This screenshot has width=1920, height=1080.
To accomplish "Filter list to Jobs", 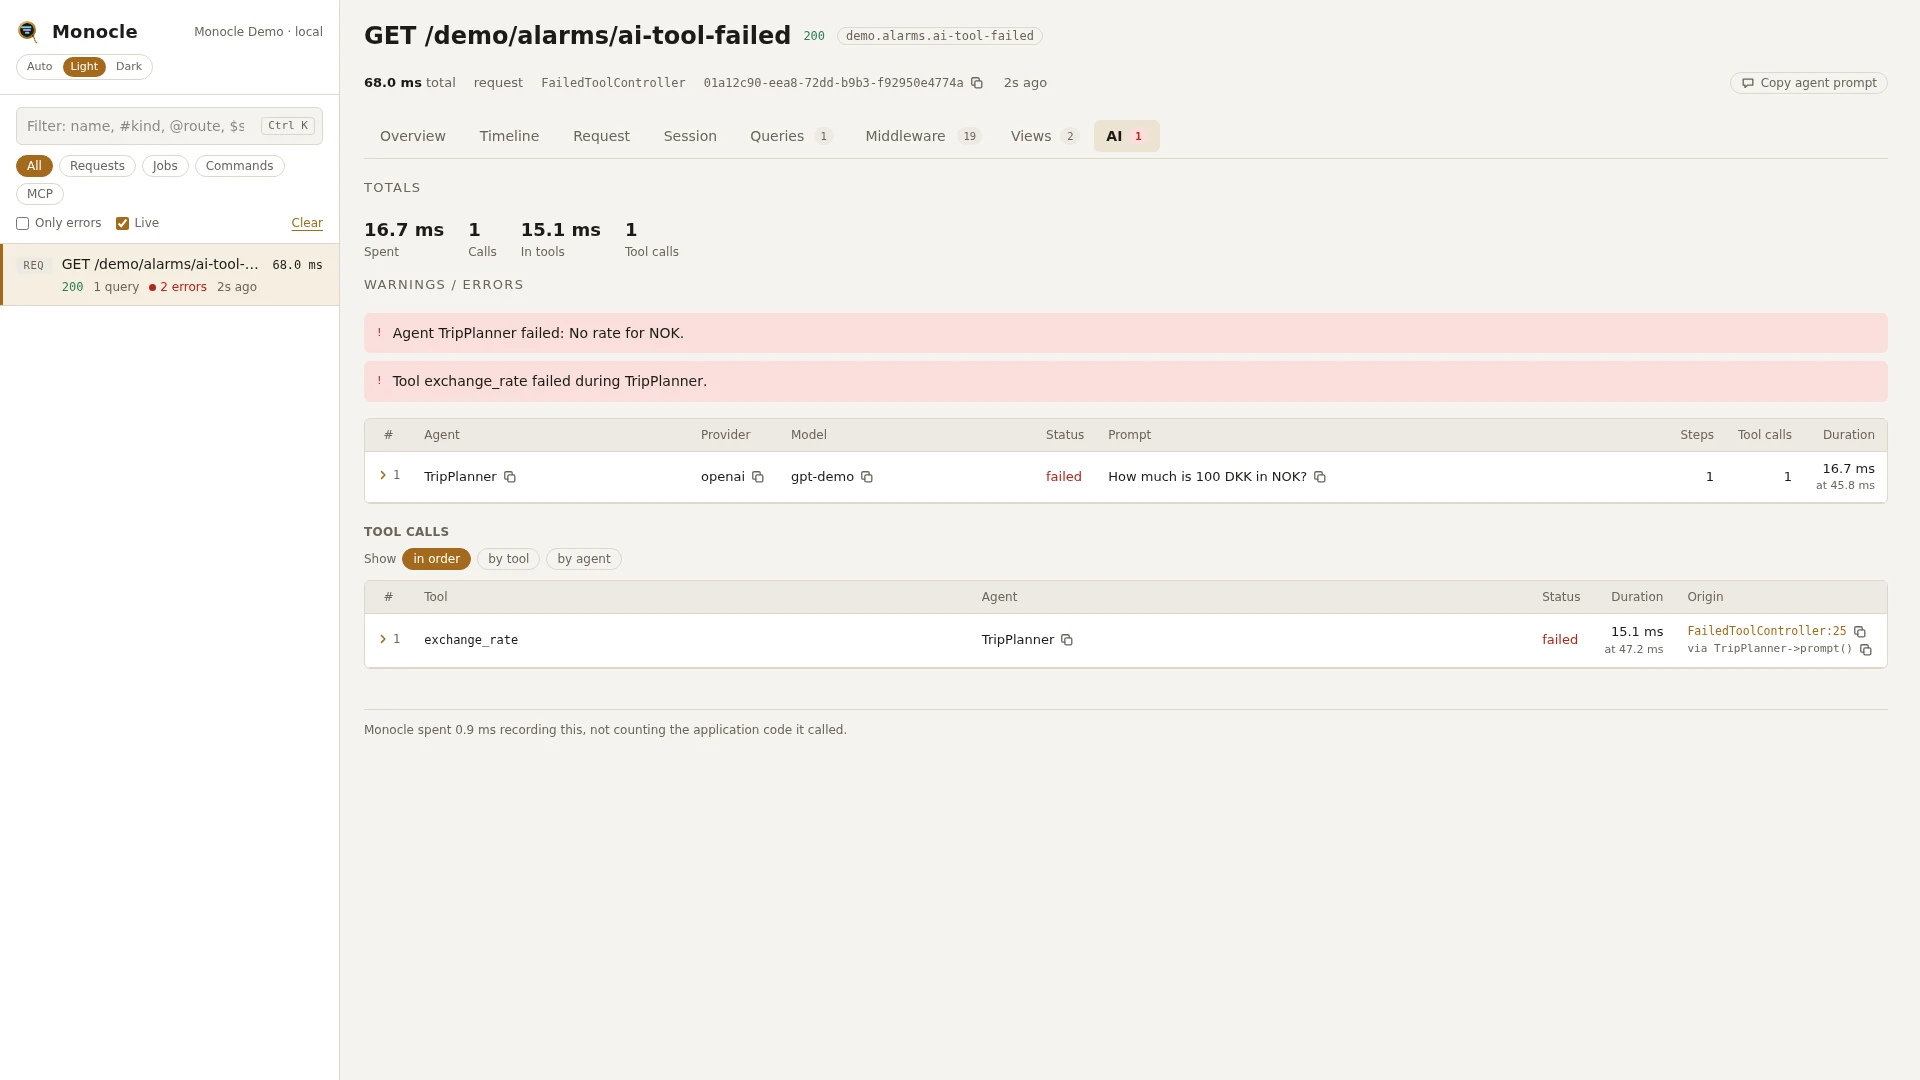I will click(165, 166).
